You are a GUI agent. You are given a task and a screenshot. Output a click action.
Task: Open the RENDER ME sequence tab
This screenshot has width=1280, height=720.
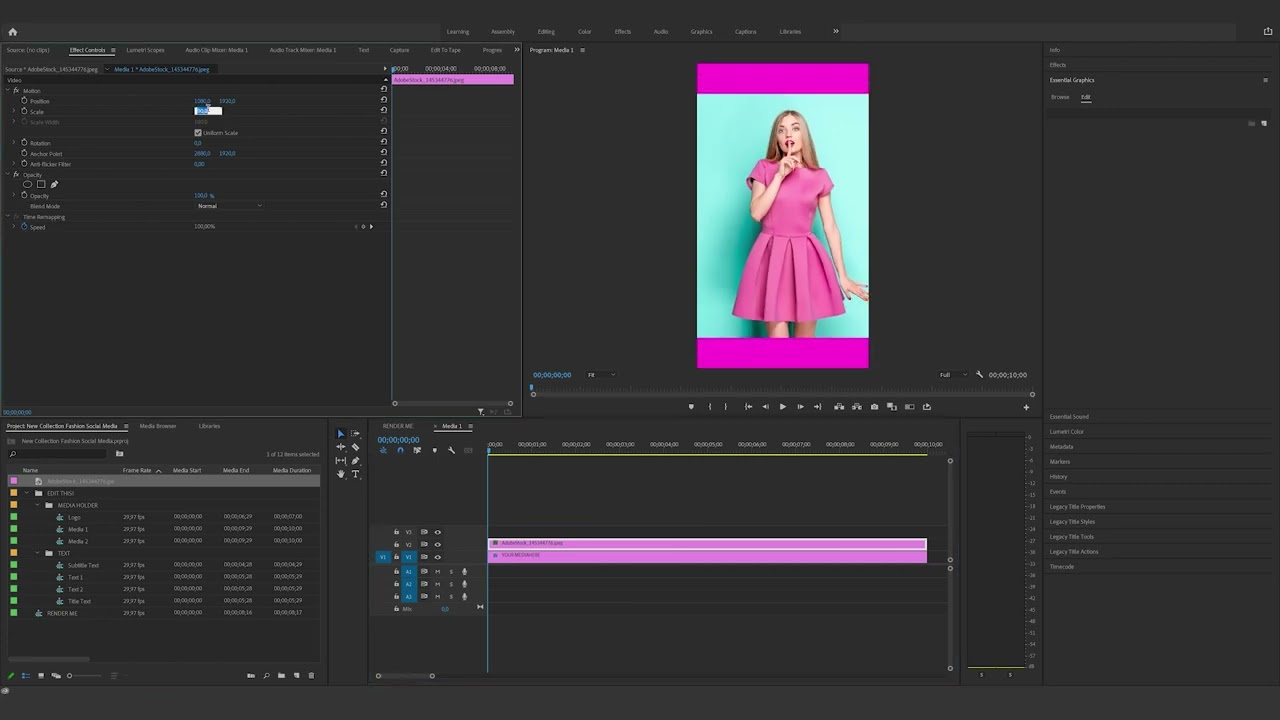(398, 426)
